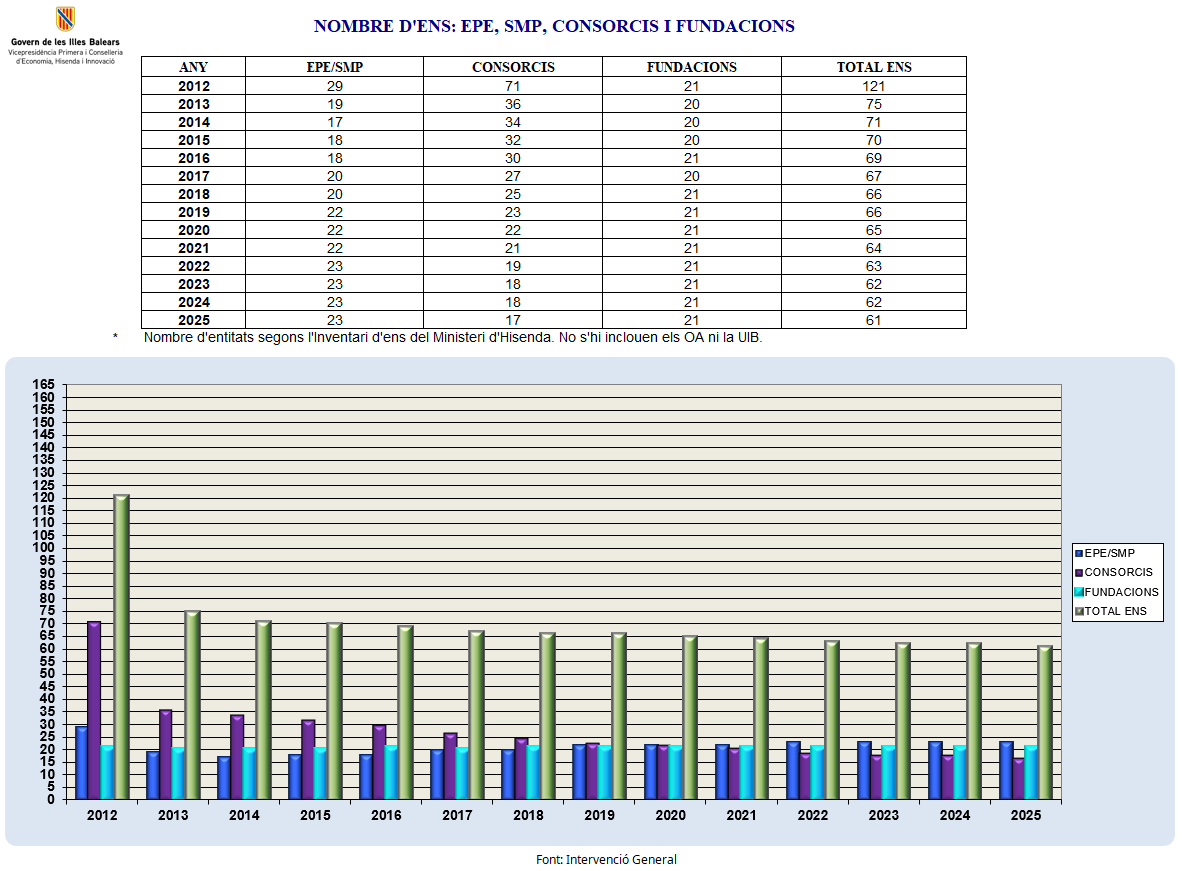Select the title NOMBRE D'ENS heading
Image resolution: width=1182 pixels, height=871 pixels.
pos(554,26)
